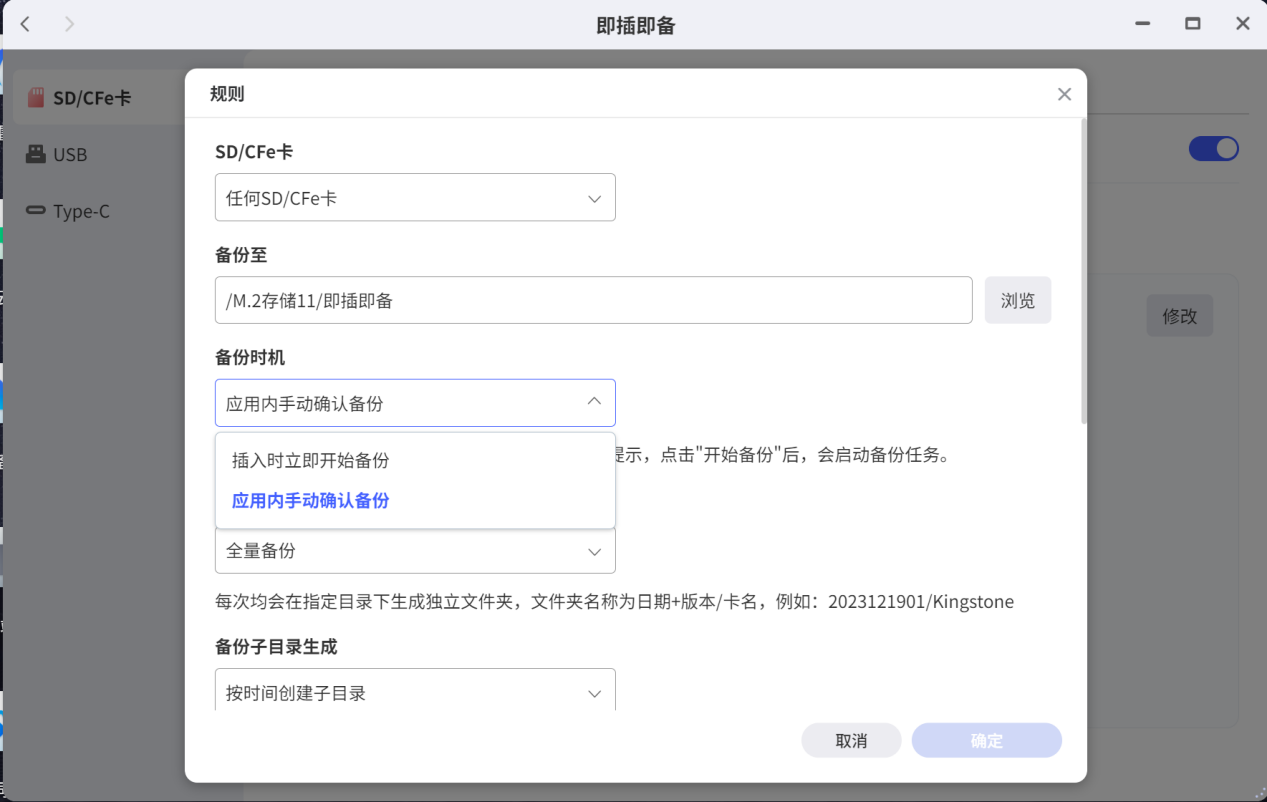
Task: Click the Type-C connector sidebar icon
Action: pyautogui.click(x=36, y=211)
